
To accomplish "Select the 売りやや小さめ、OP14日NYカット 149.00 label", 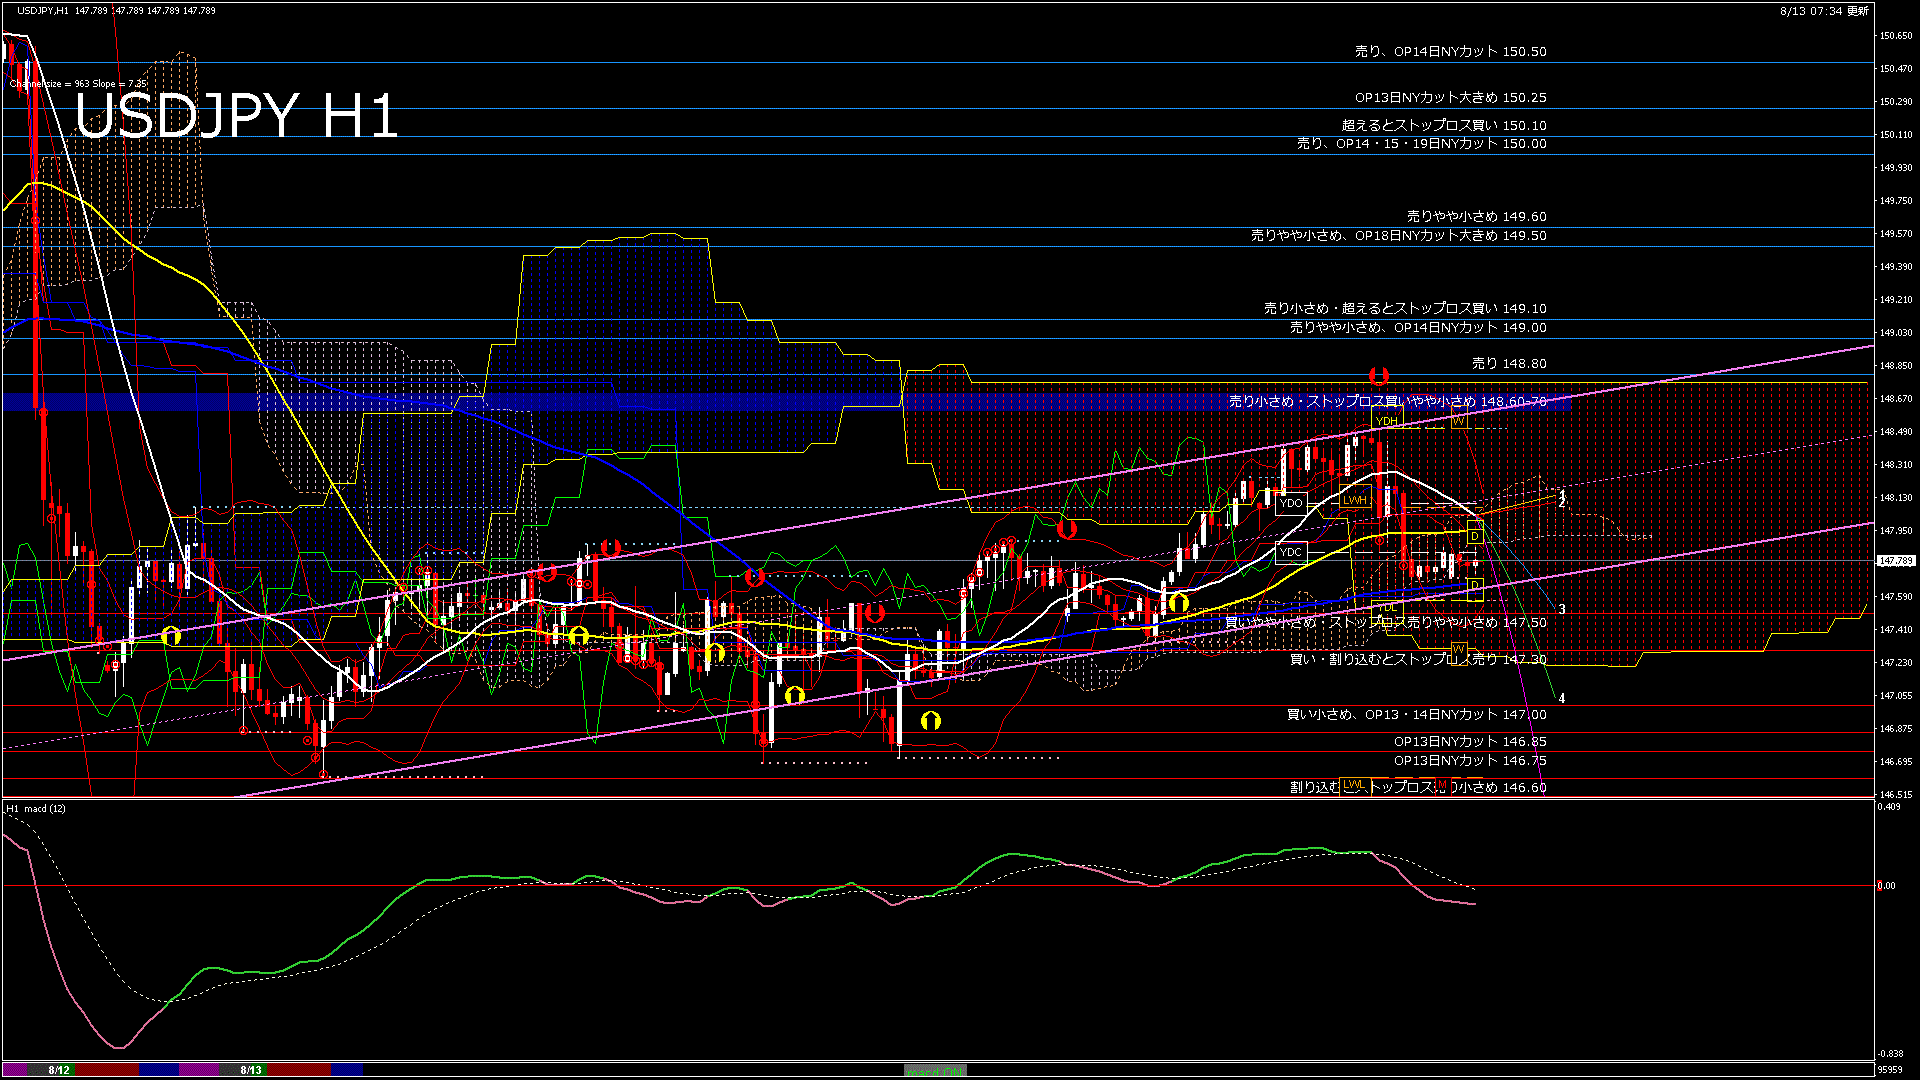I will click(x=1418, y=328).
